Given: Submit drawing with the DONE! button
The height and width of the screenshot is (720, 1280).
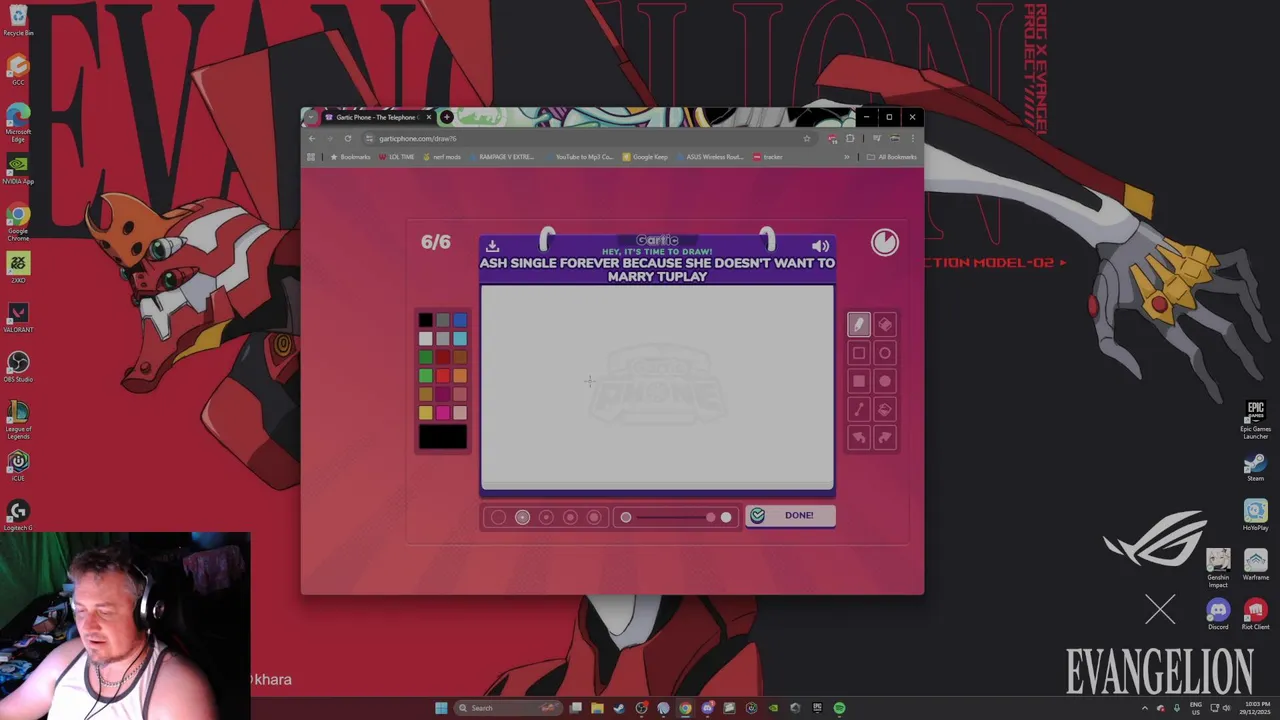Looking at the screenshot, I should (790, 515).
